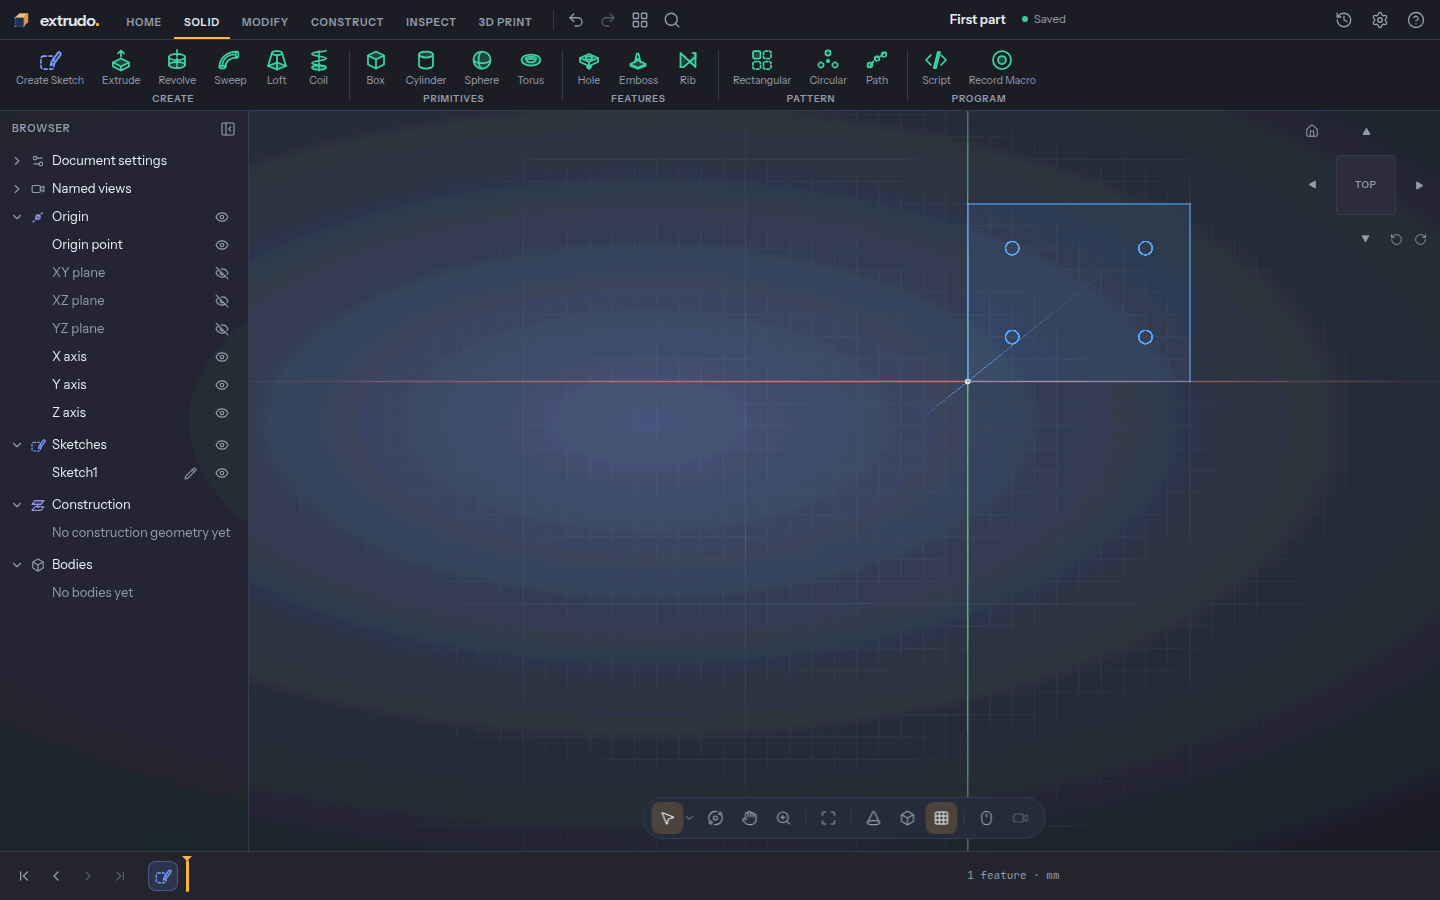Open the selection tool dropdown arrow
1440x900 pixels.
point(690,818)
